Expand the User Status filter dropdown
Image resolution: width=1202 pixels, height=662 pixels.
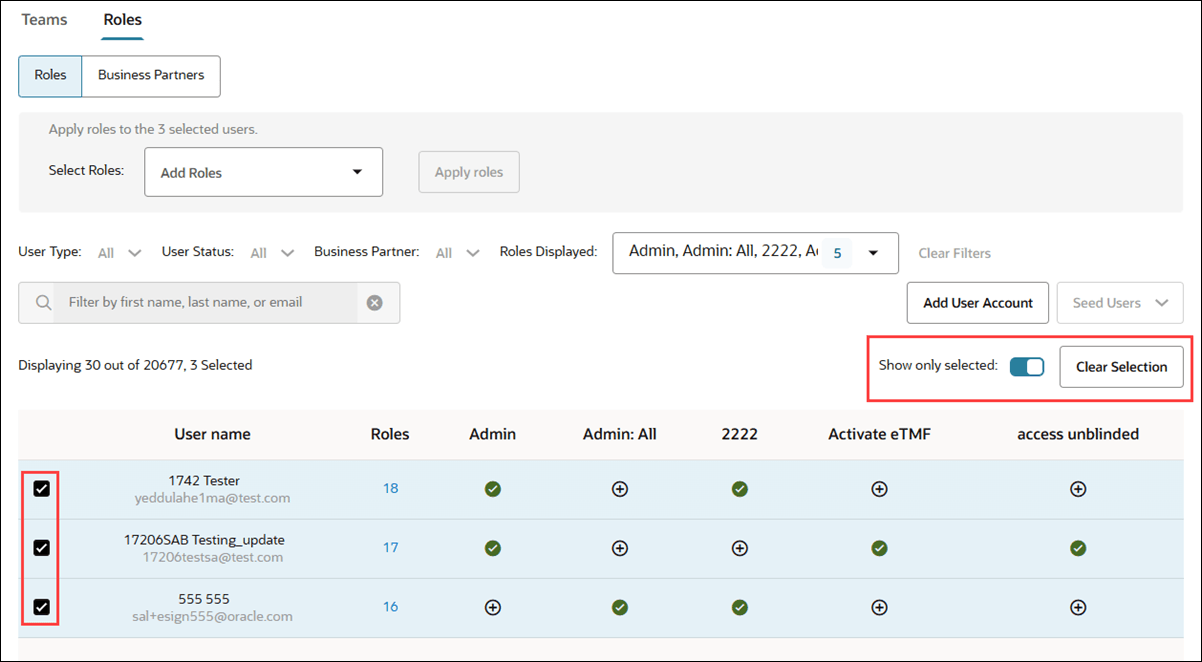pyautogui.click(x=270, y=252)
